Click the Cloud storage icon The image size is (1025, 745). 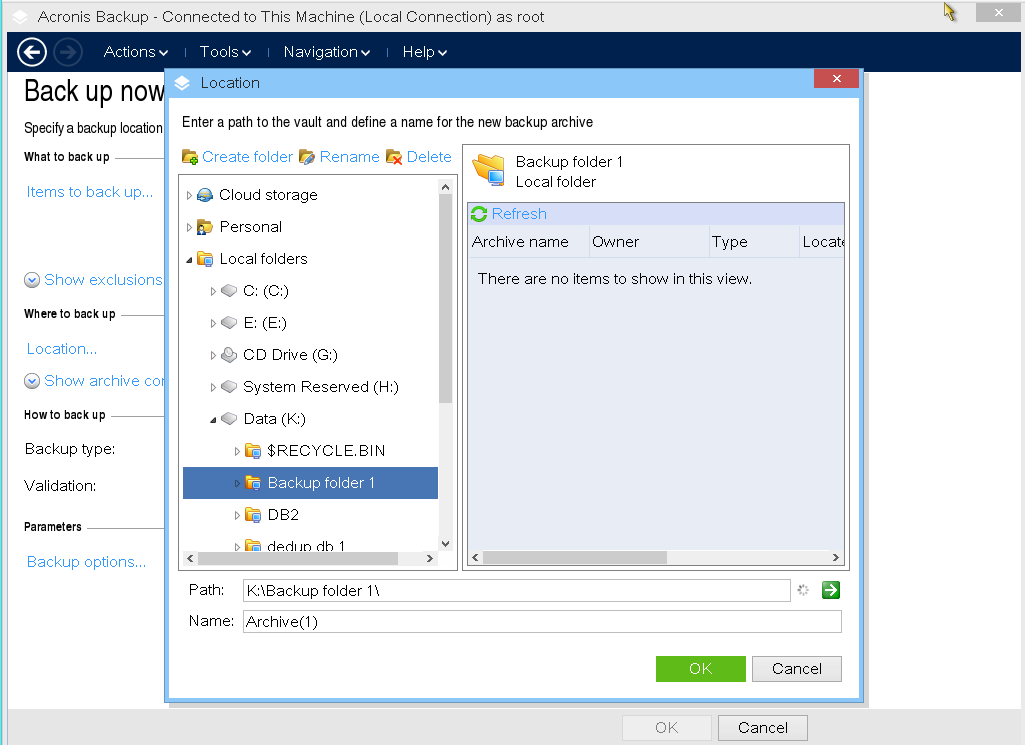point(205,195)
